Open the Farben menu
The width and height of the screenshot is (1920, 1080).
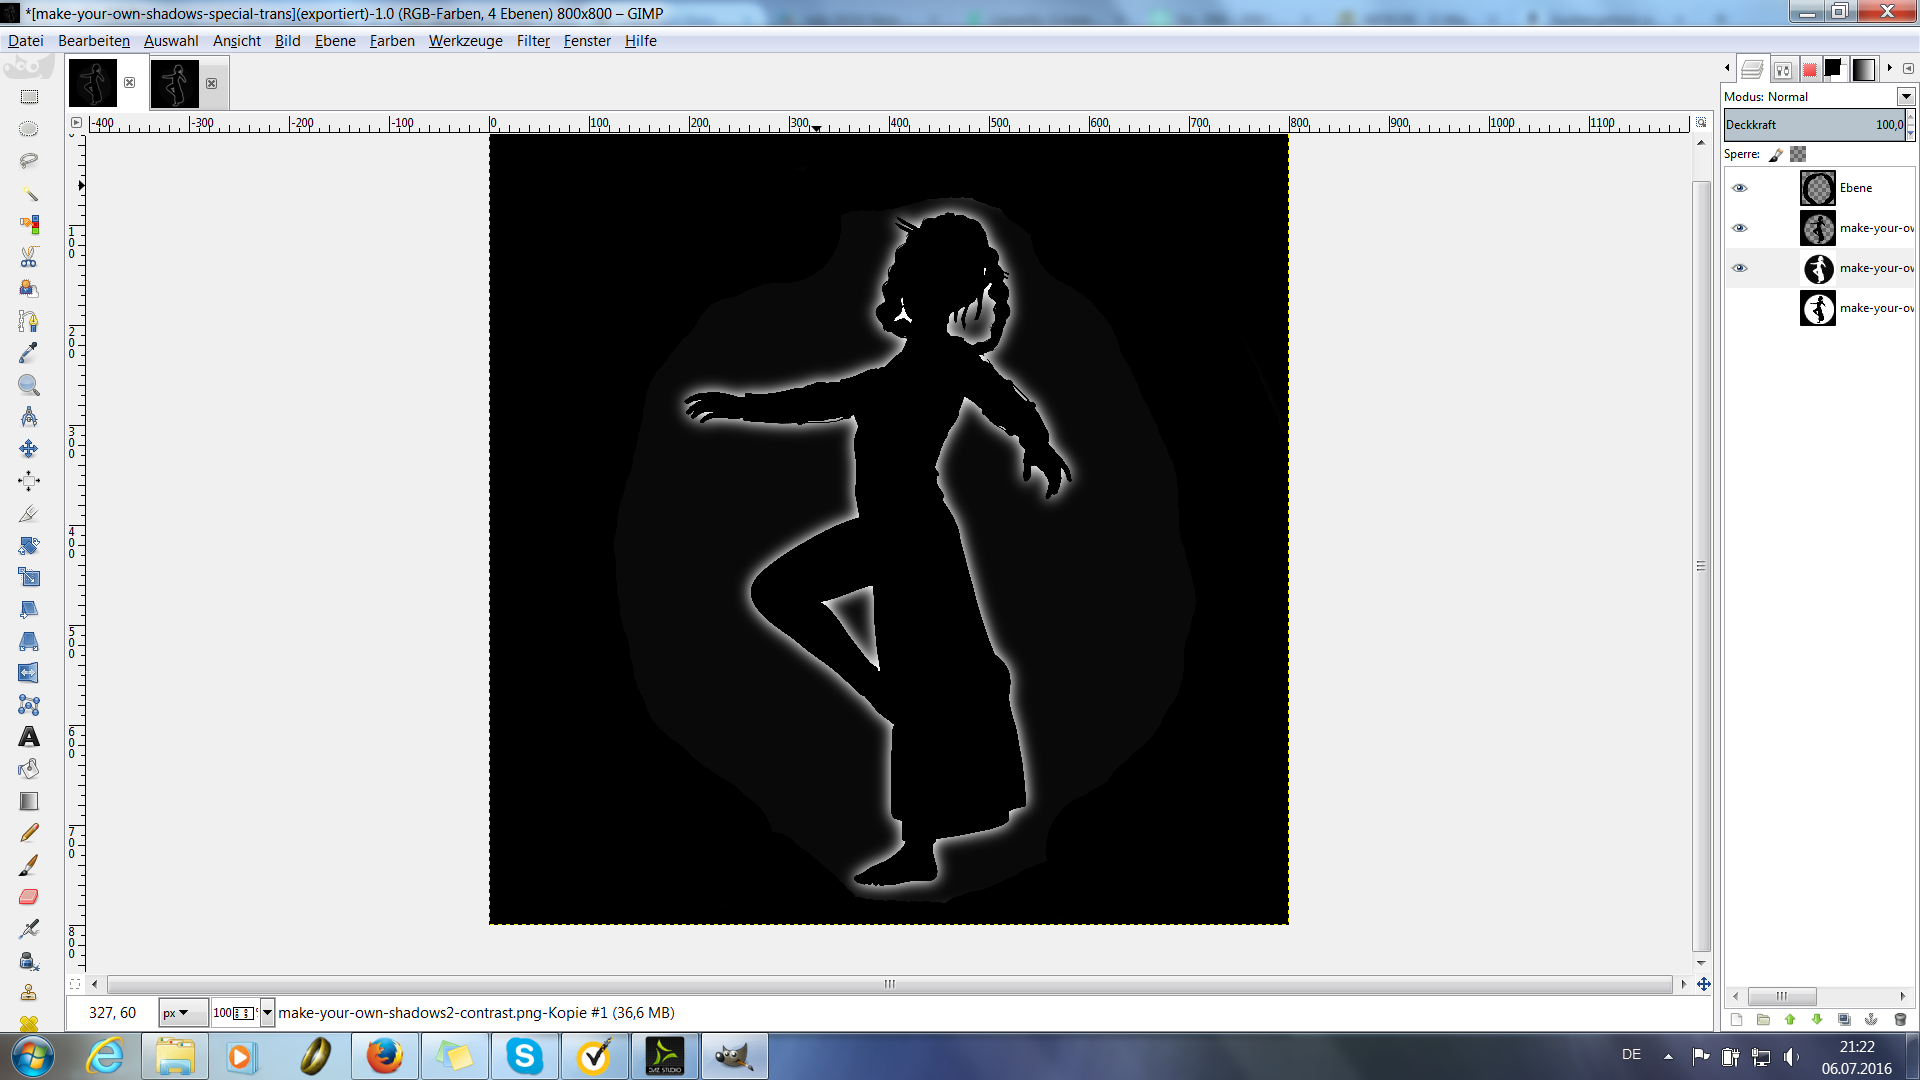tap(391, 41)
